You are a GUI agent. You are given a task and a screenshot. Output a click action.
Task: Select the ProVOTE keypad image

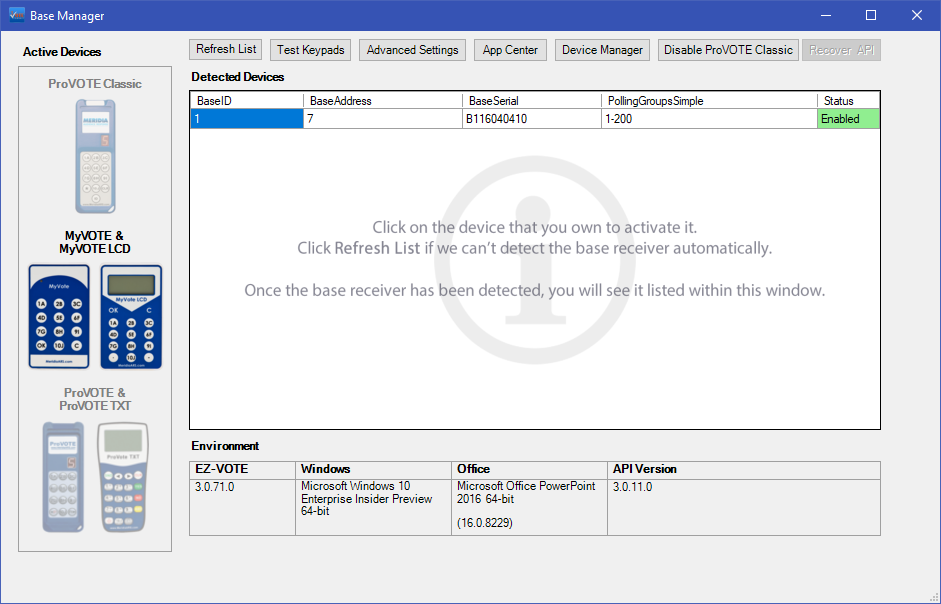(x=63, y=477)
